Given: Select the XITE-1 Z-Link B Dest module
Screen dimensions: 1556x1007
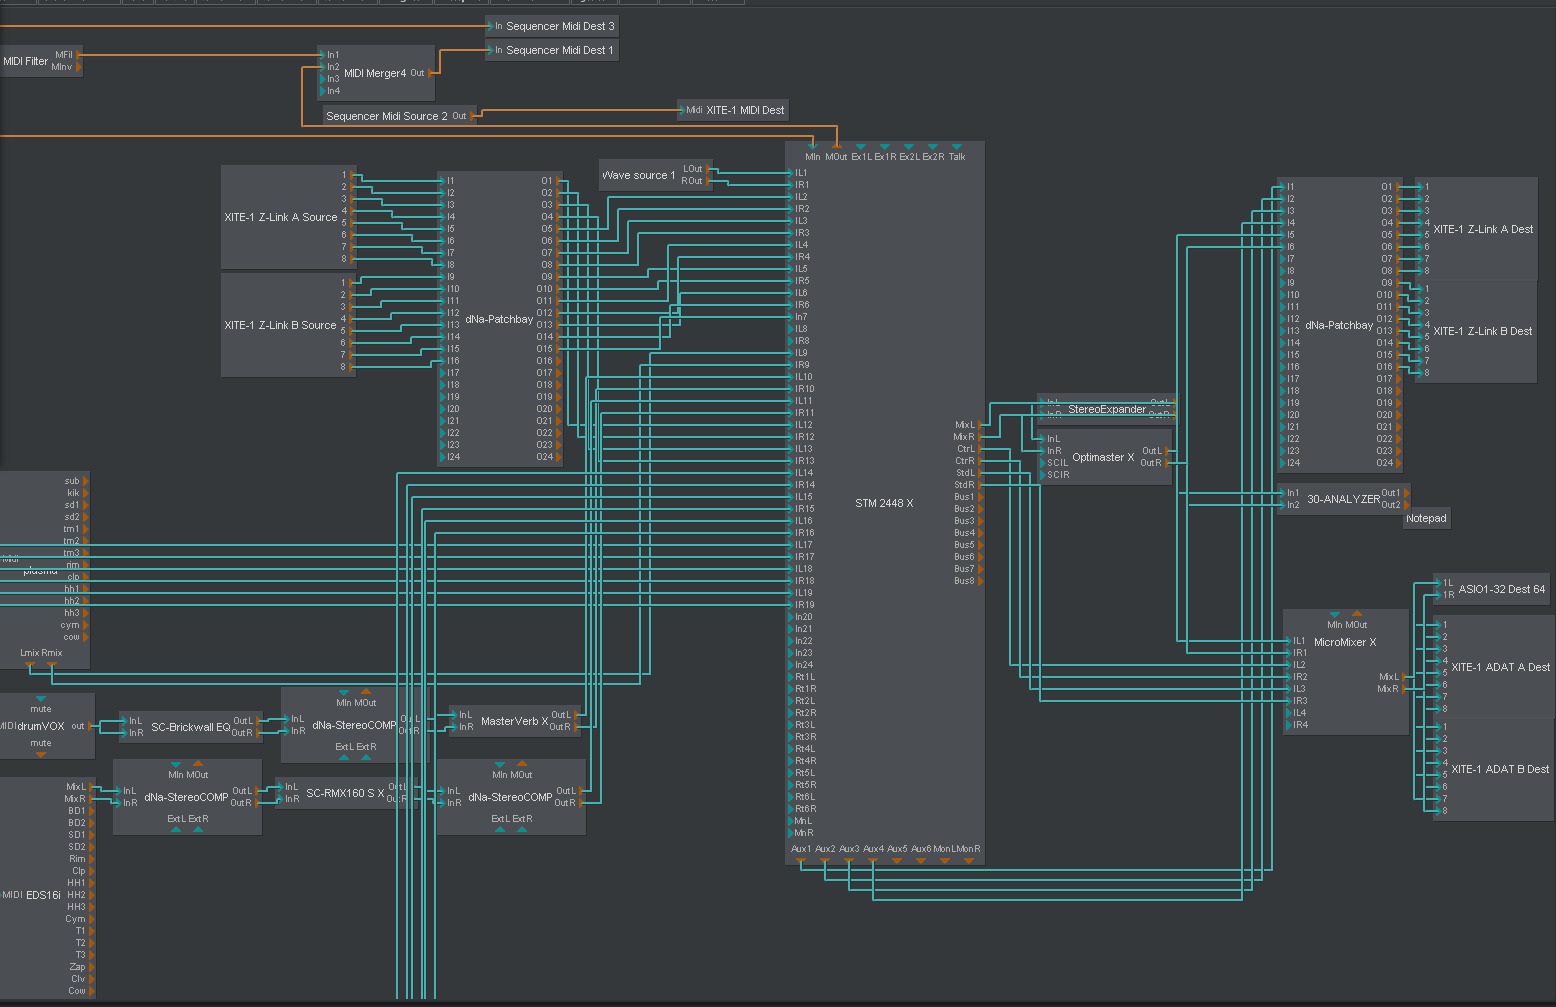Looking at the screenshot, I should pyautogui.click(x=1476, y=331).
